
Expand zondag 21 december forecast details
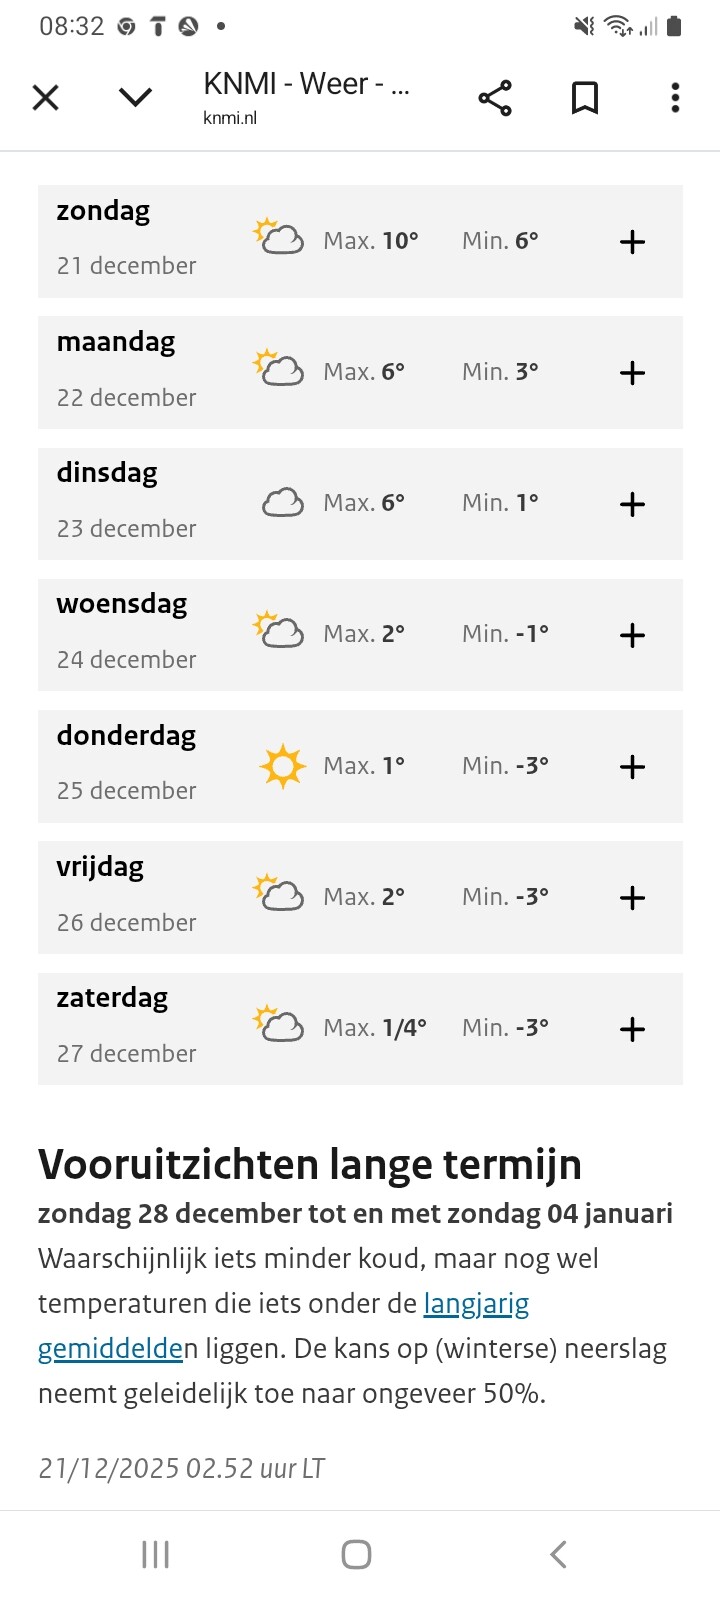(x=632, y=242)
